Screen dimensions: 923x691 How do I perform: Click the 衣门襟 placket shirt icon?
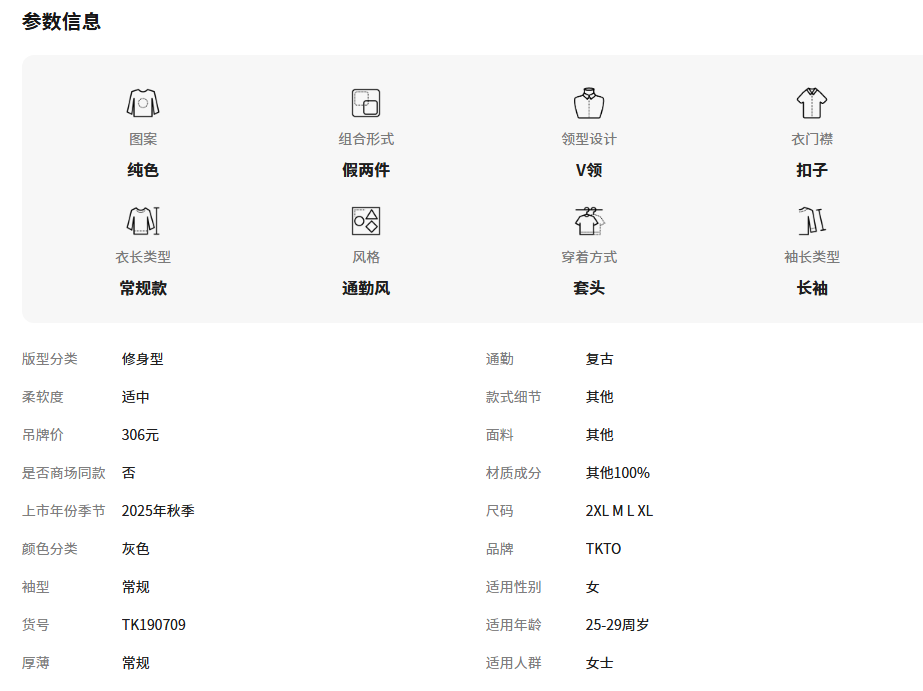pyautogui.click(x=812, y=103)
